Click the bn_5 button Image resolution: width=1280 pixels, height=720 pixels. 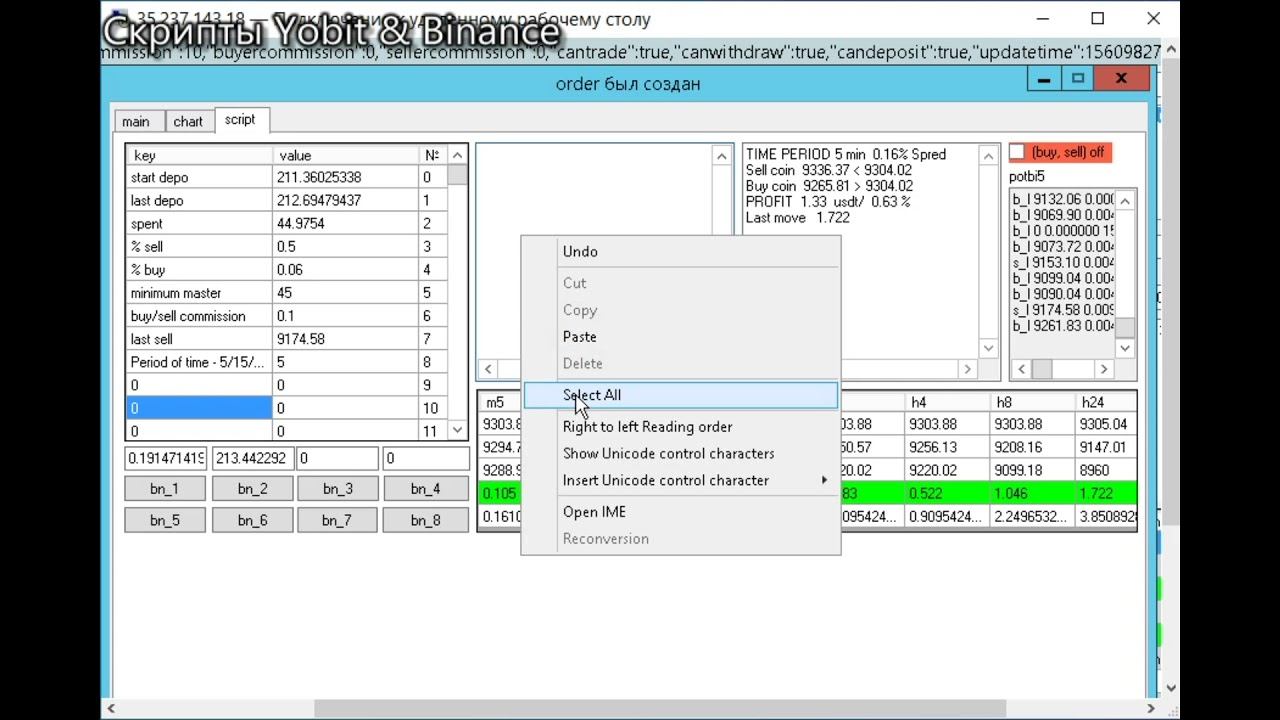[165, 520]
